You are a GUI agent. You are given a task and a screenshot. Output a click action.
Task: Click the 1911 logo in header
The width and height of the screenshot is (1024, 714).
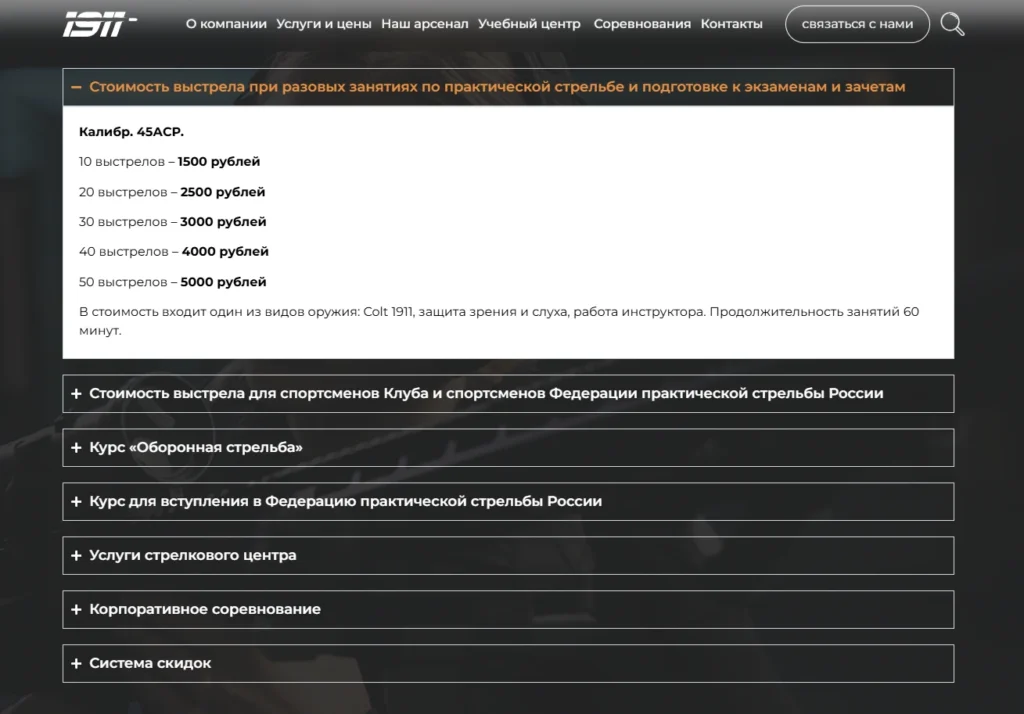(99, 24)
